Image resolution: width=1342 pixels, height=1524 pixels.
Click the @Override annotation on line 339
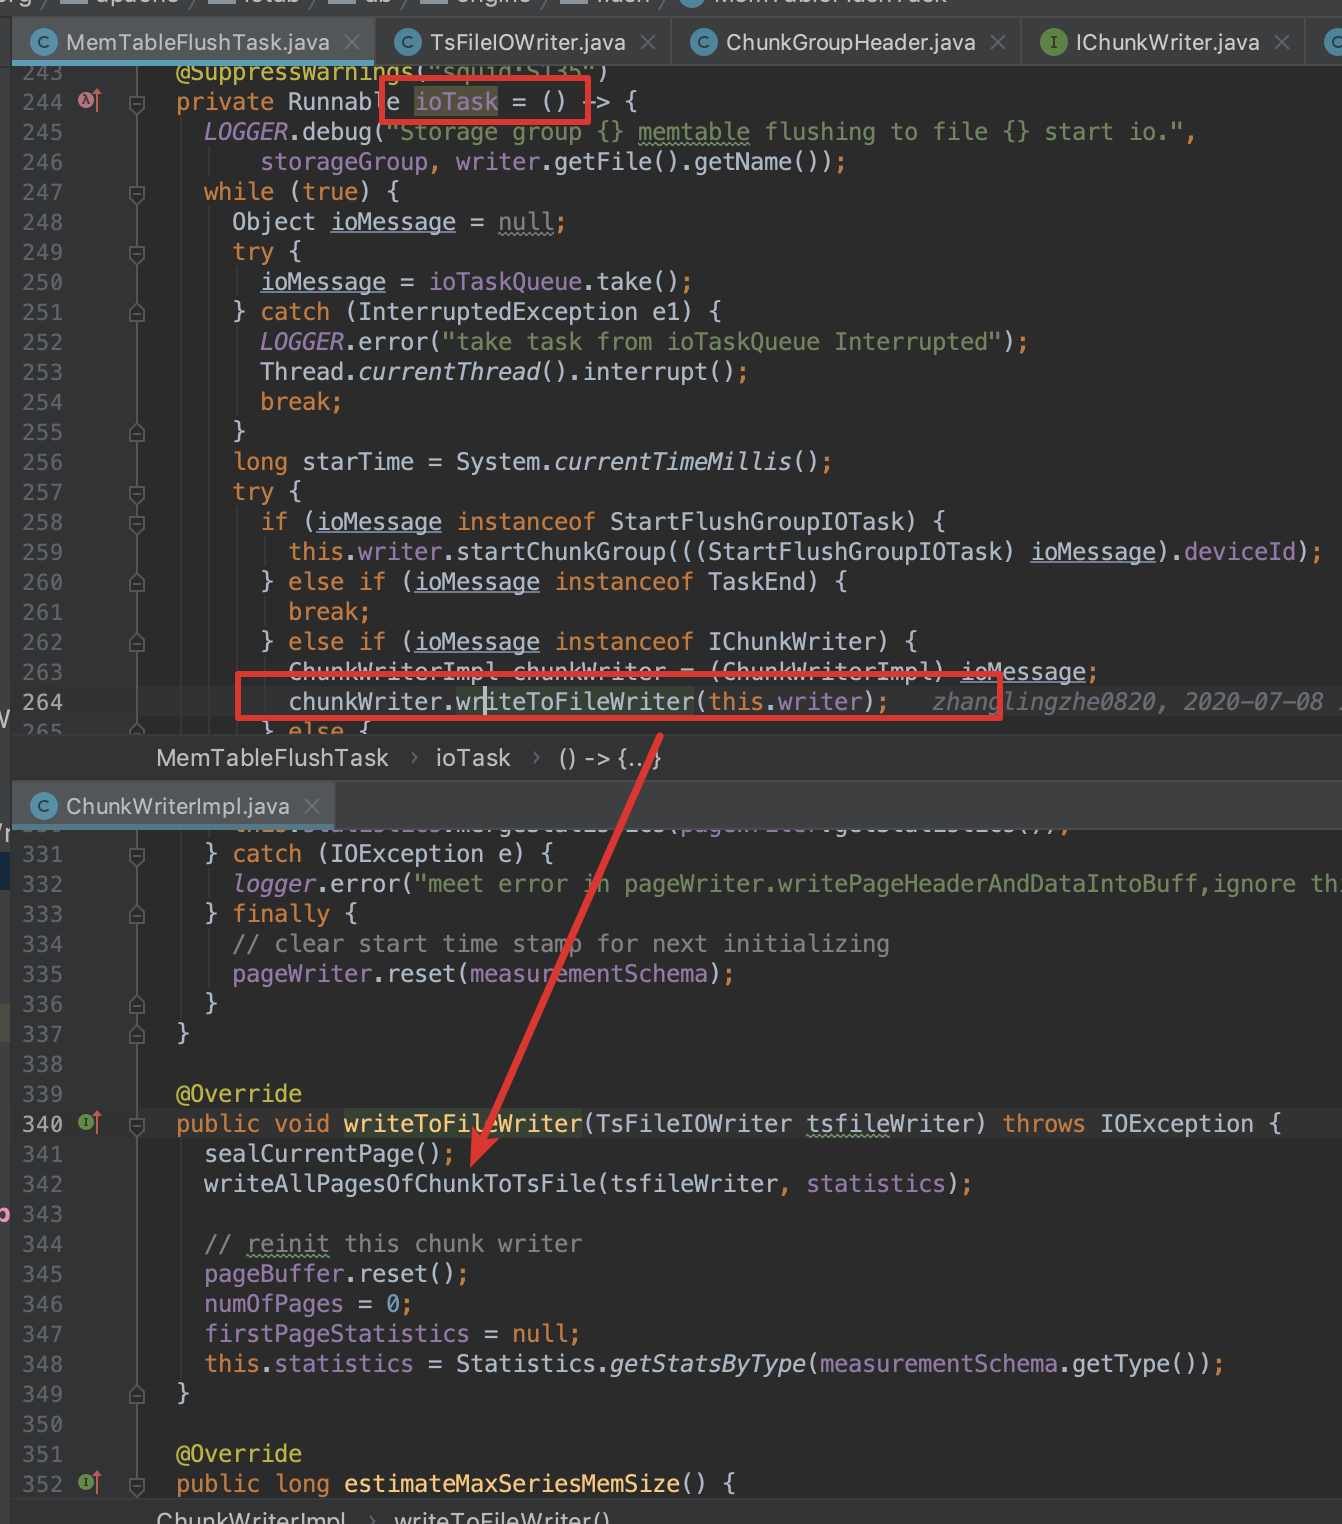[239, 1093]
